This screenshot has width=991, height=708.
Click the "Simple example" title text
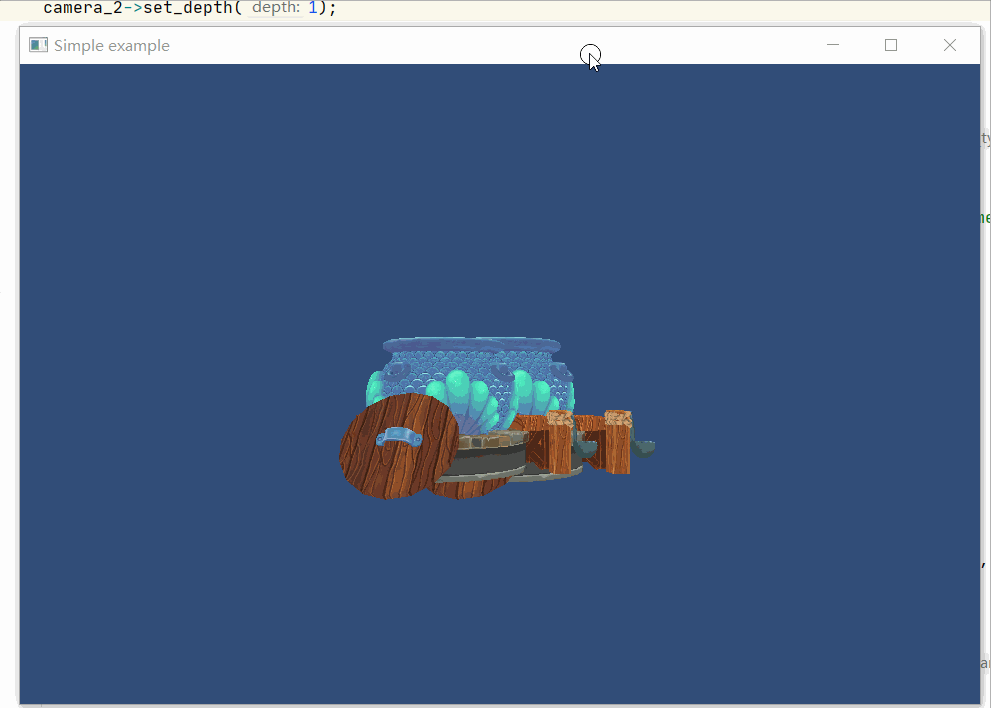coord(112,46)
